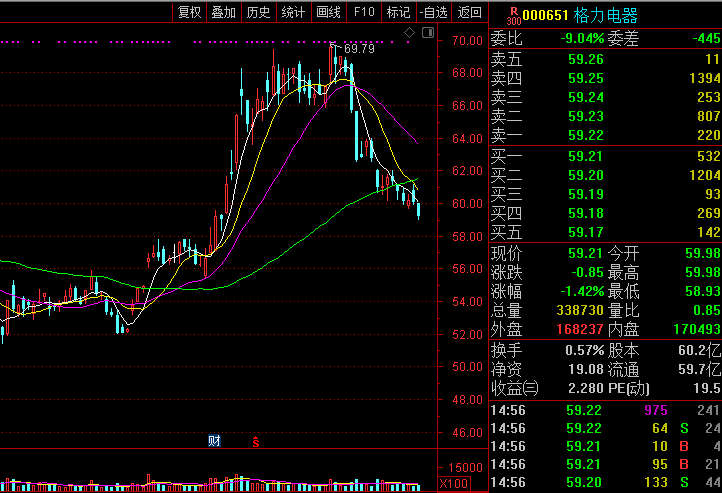Open the 复权 price adjustment menu
The image size is (722, 493).
coord(190,12)
